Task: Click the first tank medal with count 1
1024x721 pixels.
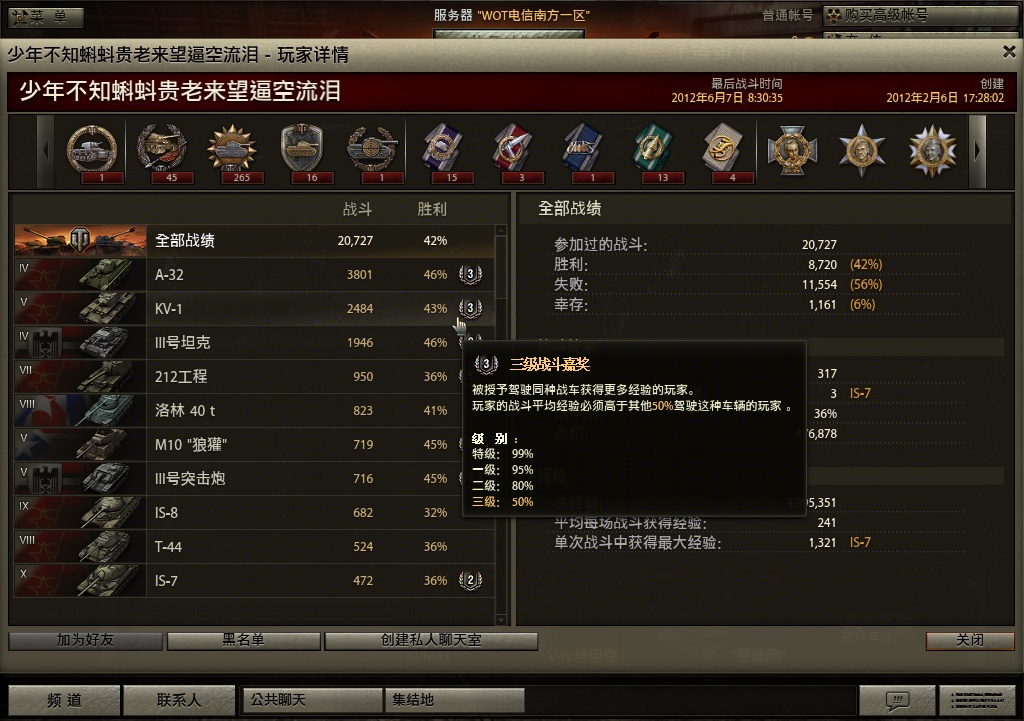Action: (92, 152)
